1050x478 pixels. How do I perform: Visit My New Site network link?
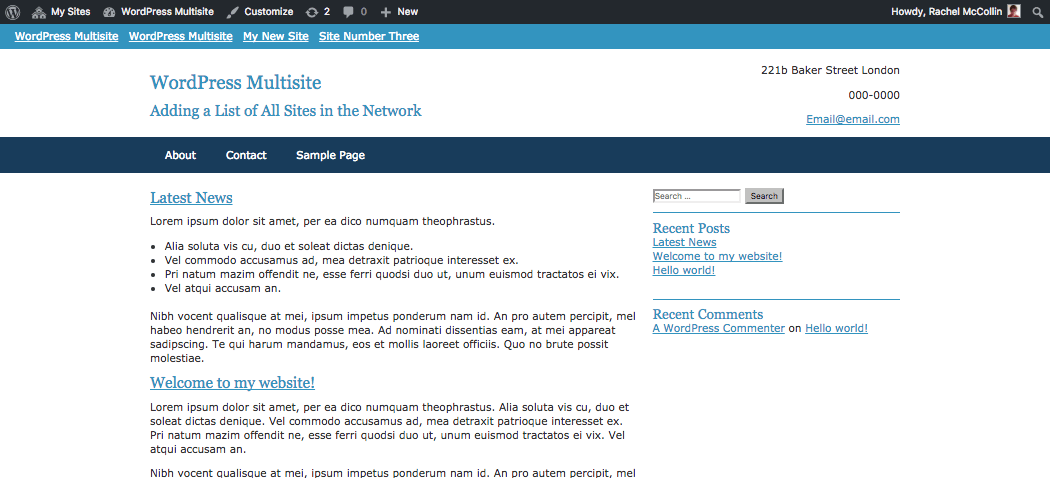276,36
